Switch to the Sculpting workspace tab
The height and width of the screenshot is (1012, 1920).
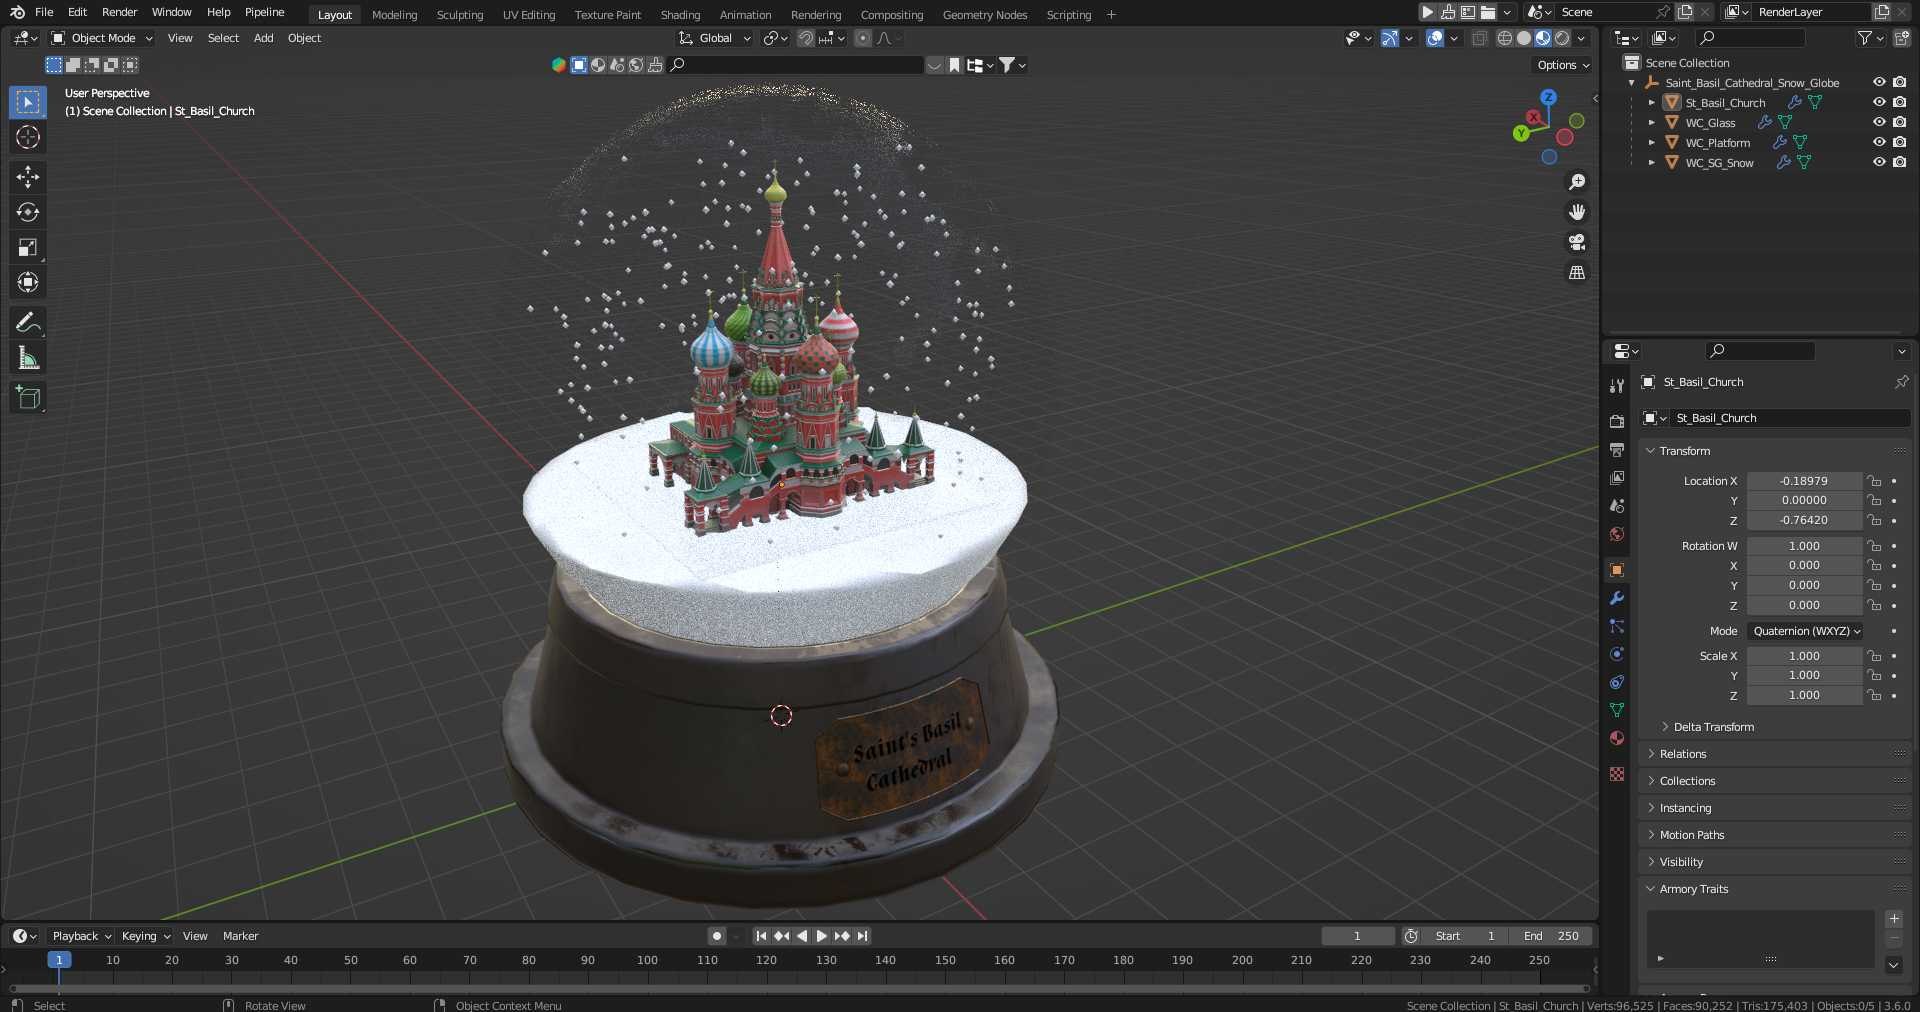(460, 15)
